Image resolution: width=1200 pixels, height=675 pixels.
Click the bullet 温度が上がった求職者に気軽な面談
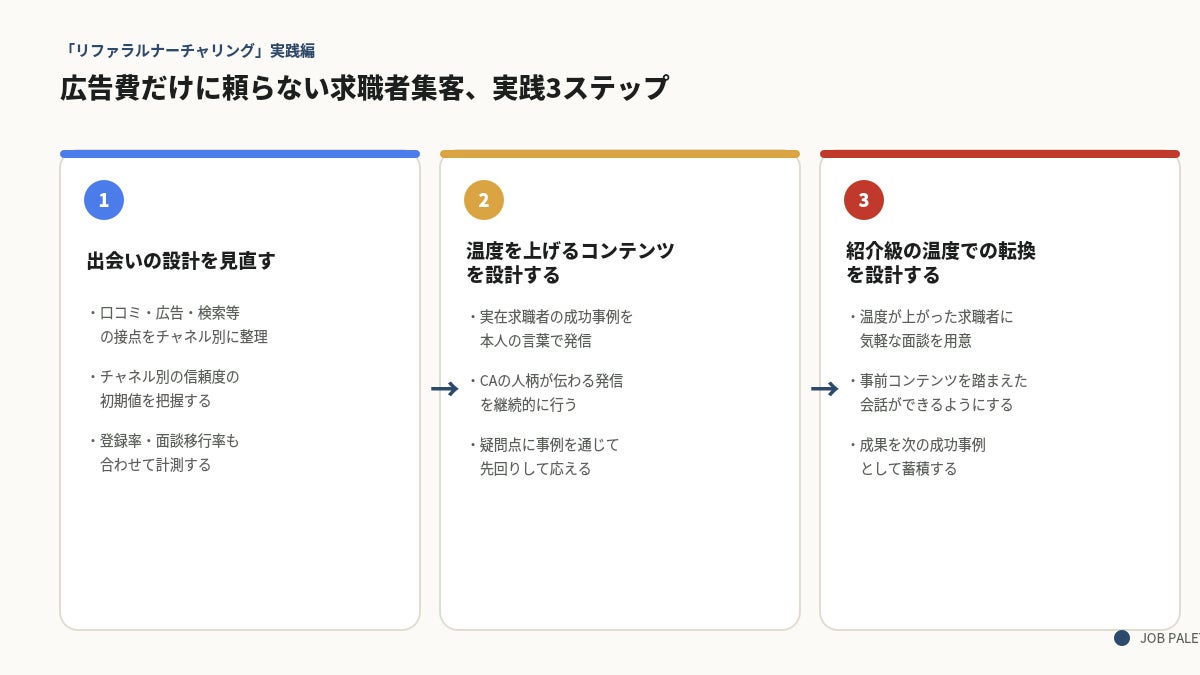coord(930,329)
